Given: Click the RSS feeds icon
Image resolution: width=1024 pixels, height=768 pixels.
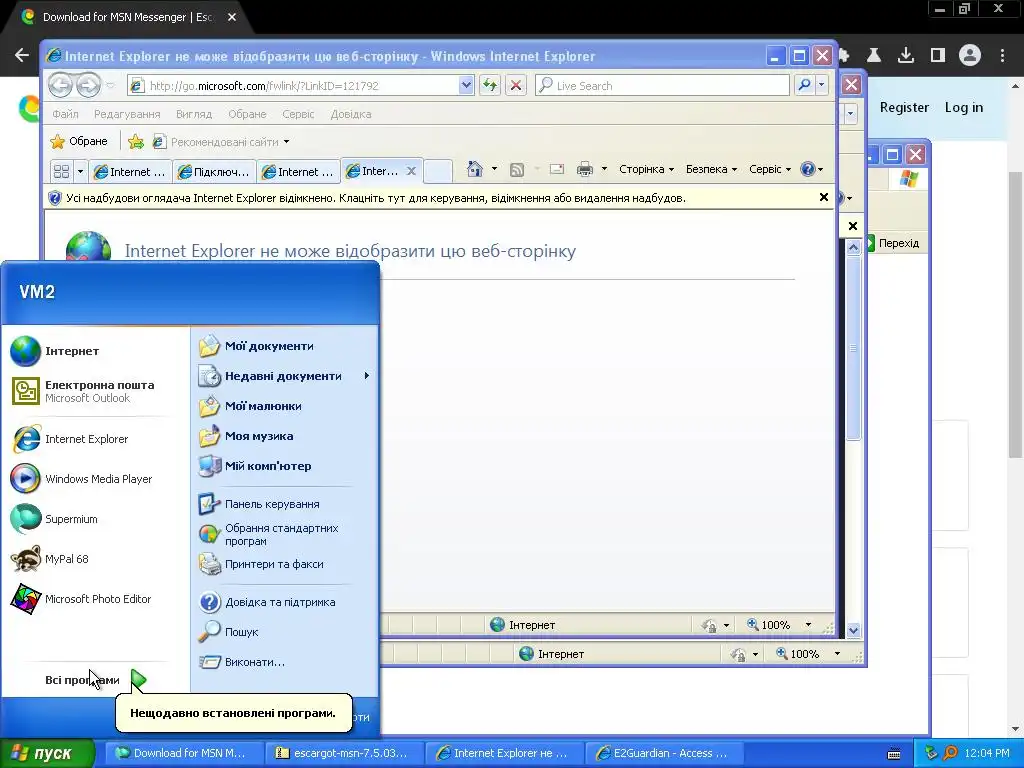Looking at the screenshot, I should (517, 170).
